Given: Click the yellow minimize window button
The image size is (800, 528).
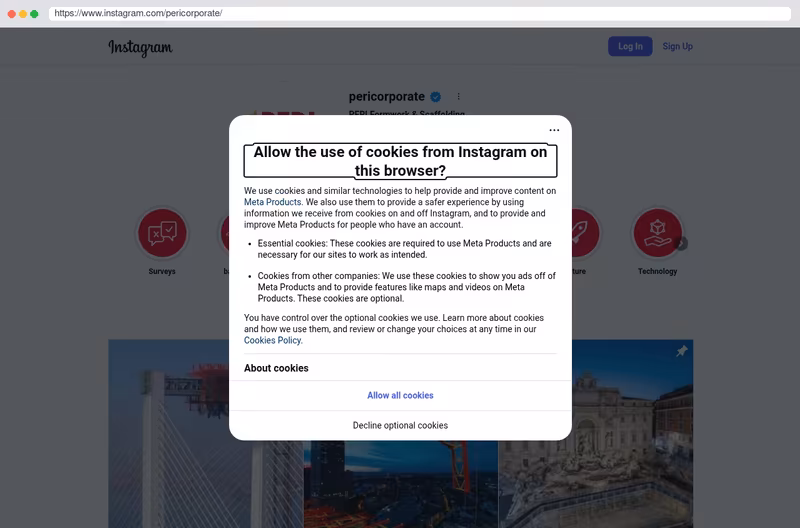Looking at the screenshot, I should tap(23, 14).
